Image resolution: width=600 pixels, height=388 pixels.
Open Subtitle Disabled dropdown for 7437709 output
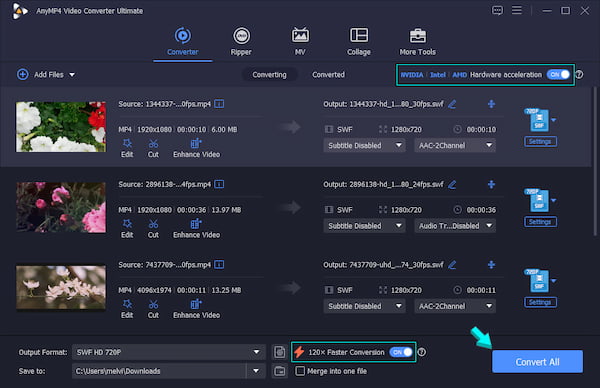tap(364, 306)
